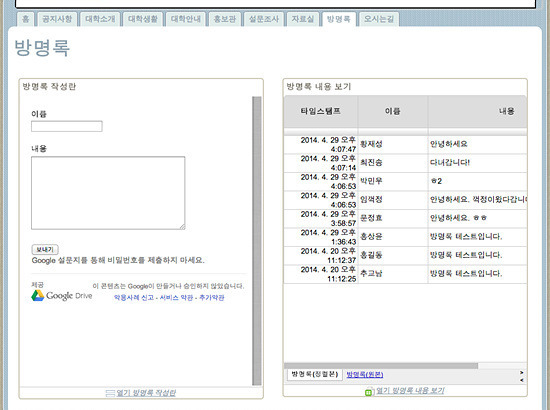The height and width of the screenshot is (410, 550).
Task: Select the 대학안내 tab
Action: pos(186,19)
